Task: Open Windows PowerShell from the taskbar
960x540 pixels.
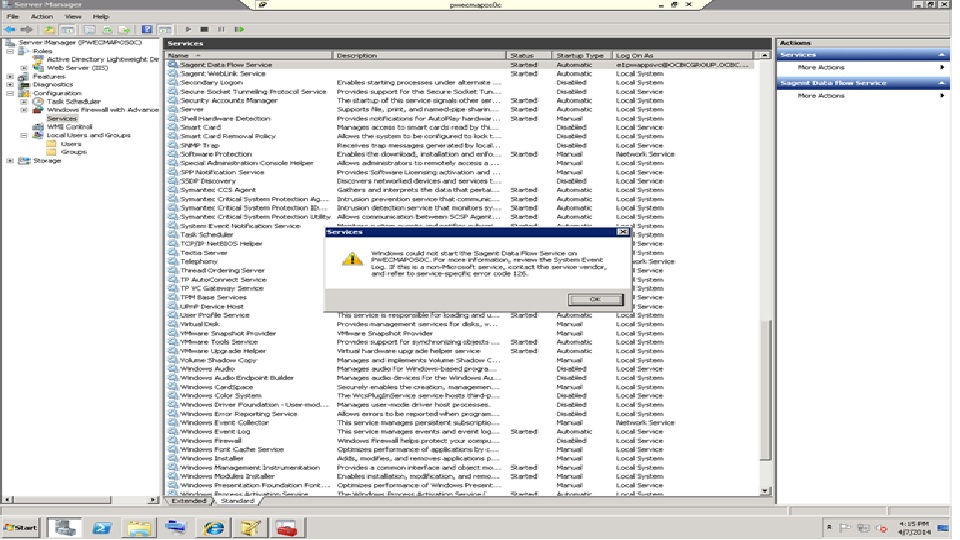Action: click(x=101, y=527)
